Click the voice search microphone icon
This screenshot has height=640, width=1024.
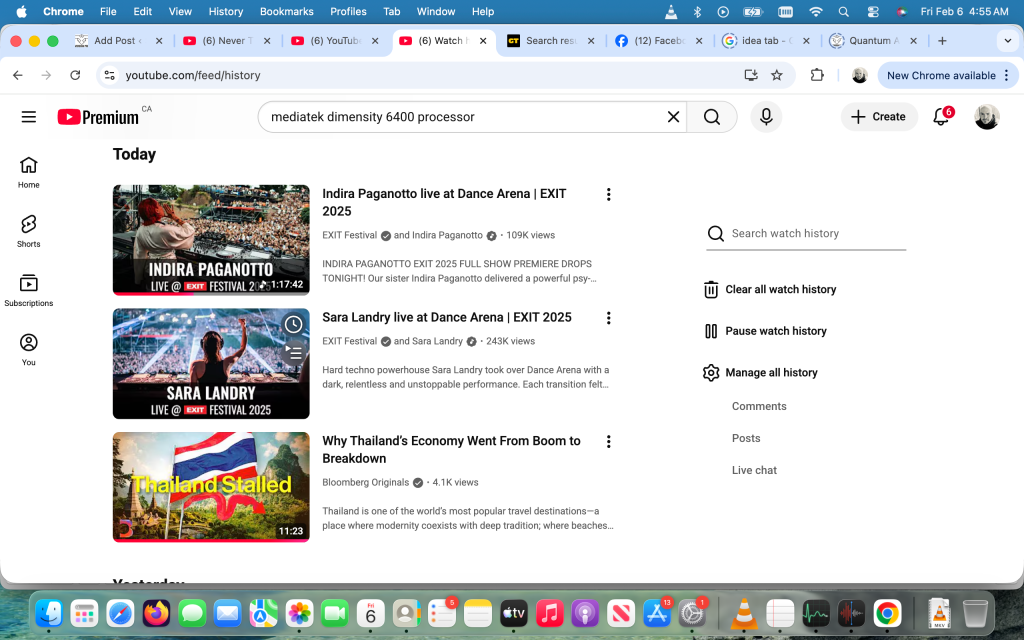point(766,117)
